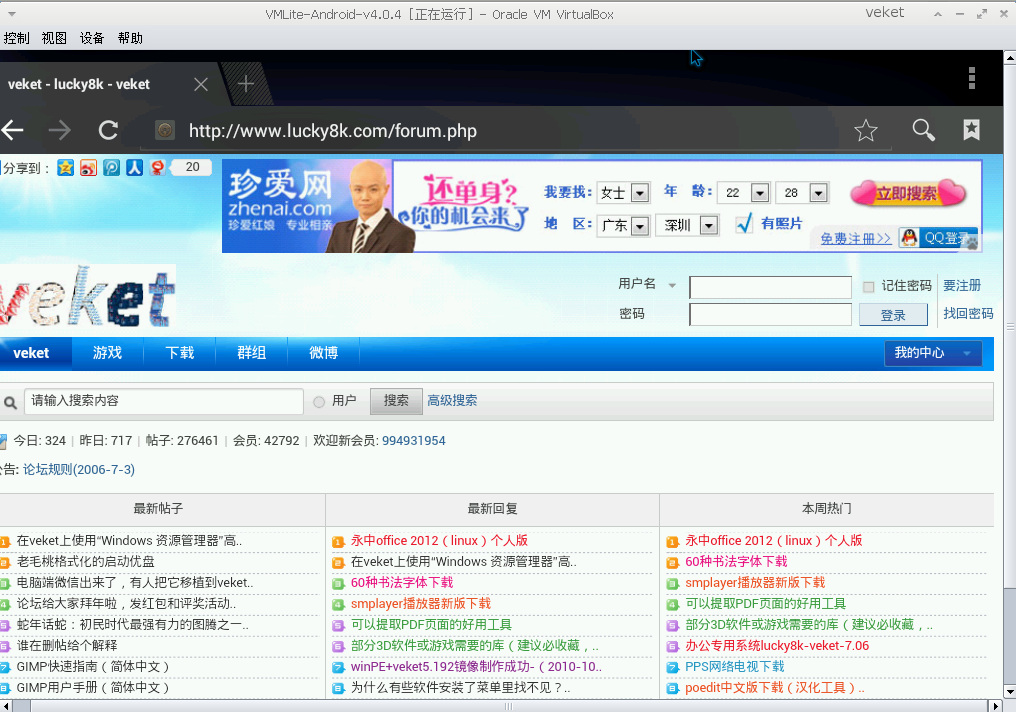Click the 找回密码 link
This screenshot has height=712, width=1016.
point(968,314)
